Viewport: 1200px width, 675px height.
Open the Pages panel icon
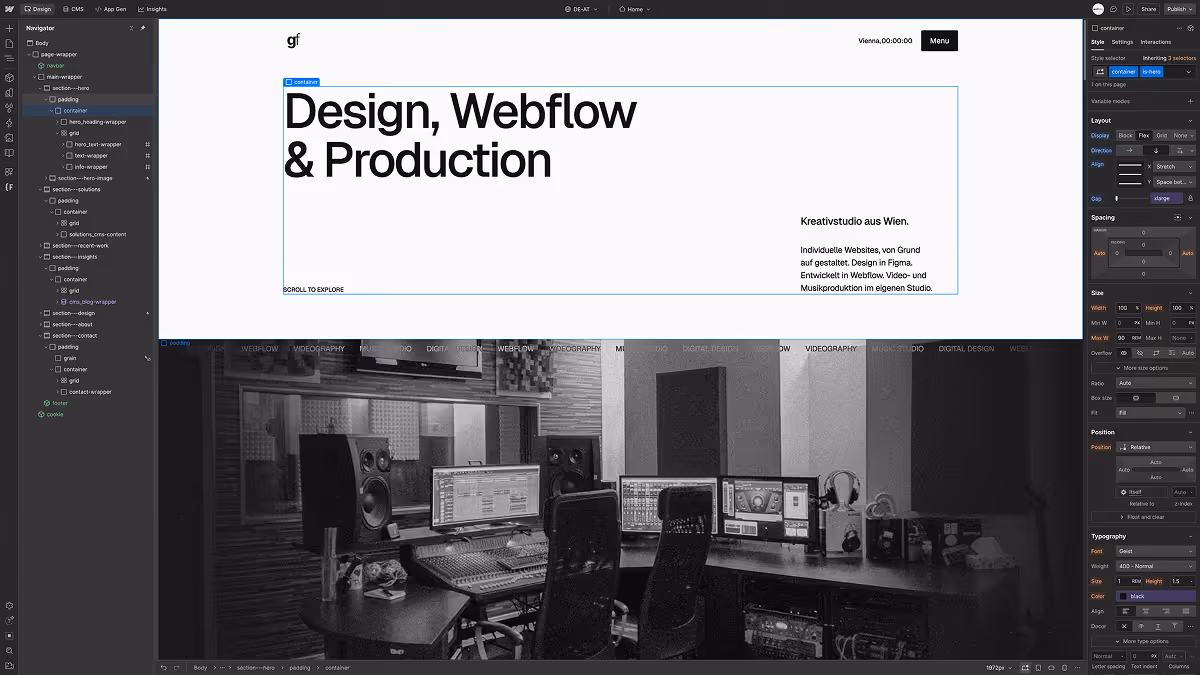point(9,44)
